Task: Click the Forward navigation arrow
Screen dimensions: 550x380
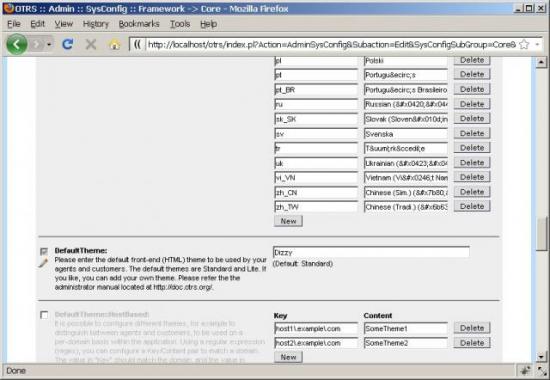Action: (x=36, y=45)
